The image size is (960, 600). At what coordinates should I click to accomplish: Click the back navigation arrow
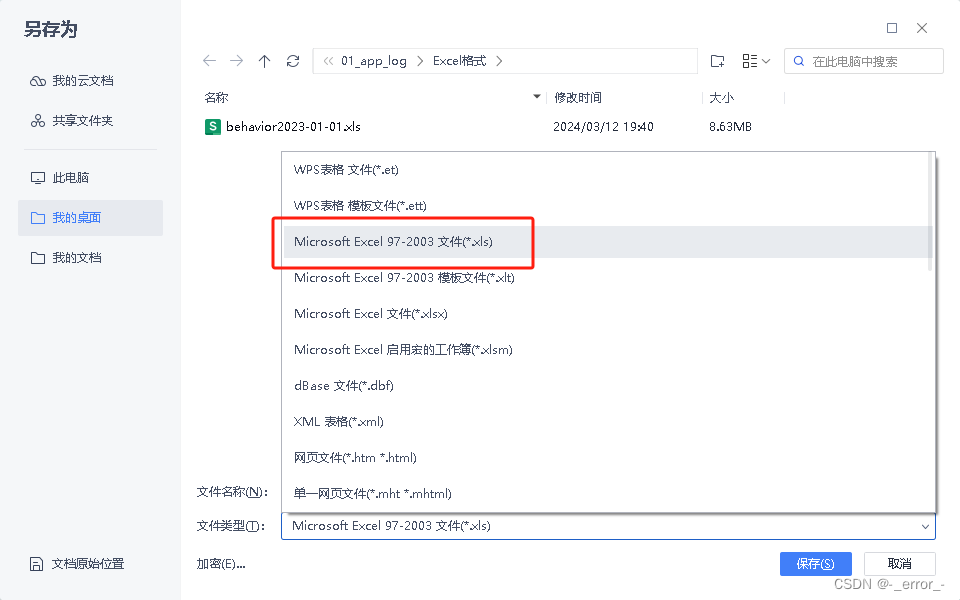click(209, 61)
